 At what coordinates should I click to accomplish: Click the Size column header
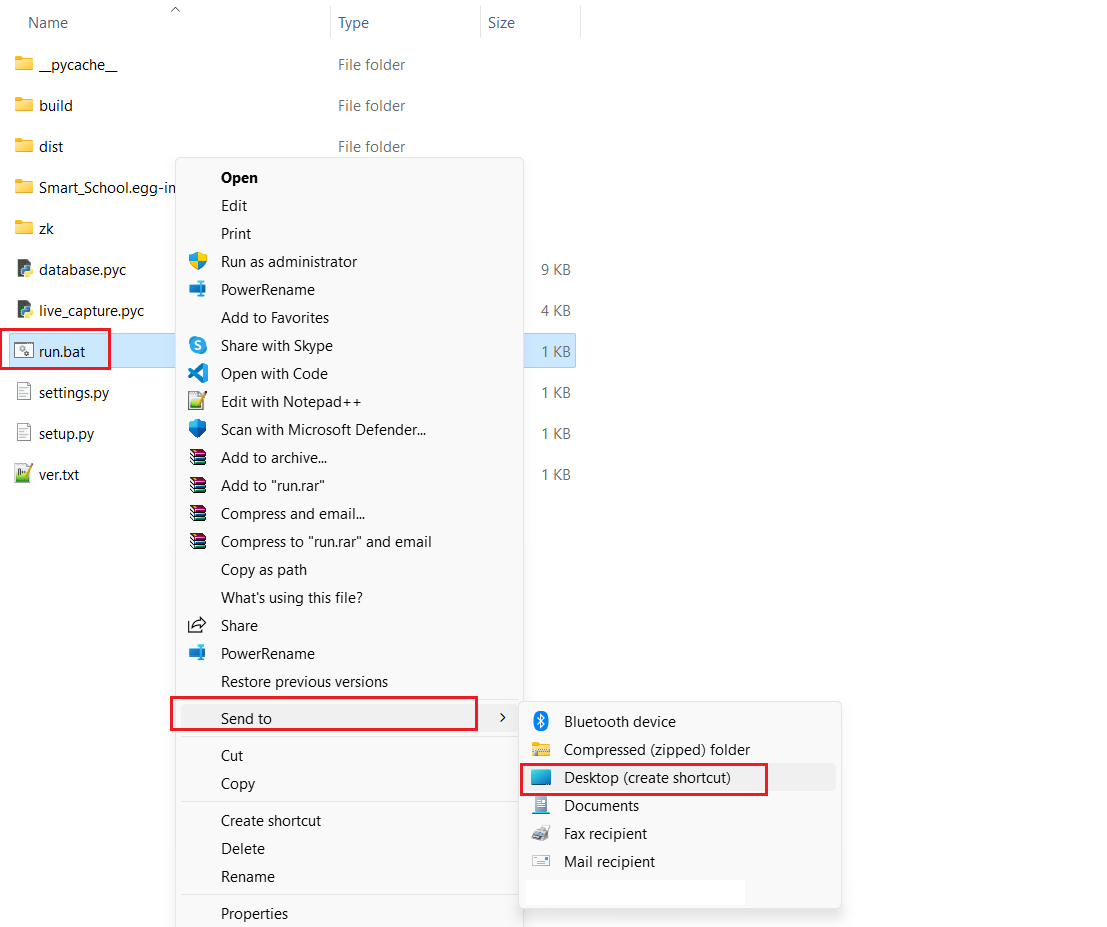tap(501, 22)
